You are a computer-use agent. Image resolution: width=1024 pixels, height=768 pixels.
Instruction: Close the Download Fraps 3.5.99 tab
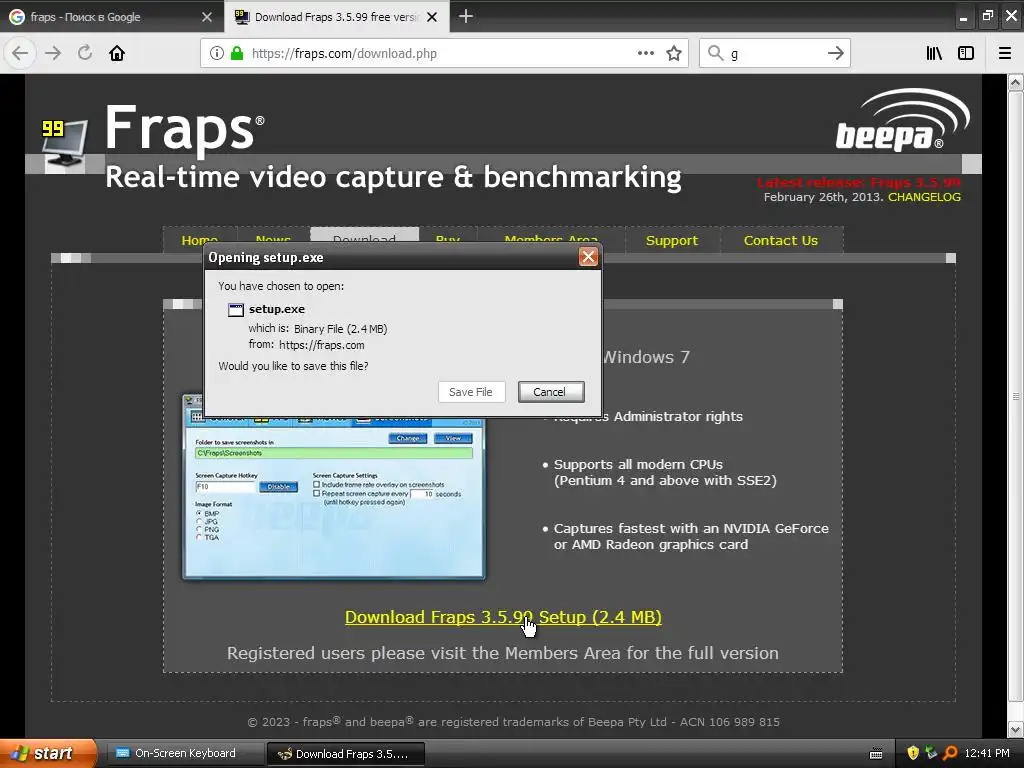(432, 17)
